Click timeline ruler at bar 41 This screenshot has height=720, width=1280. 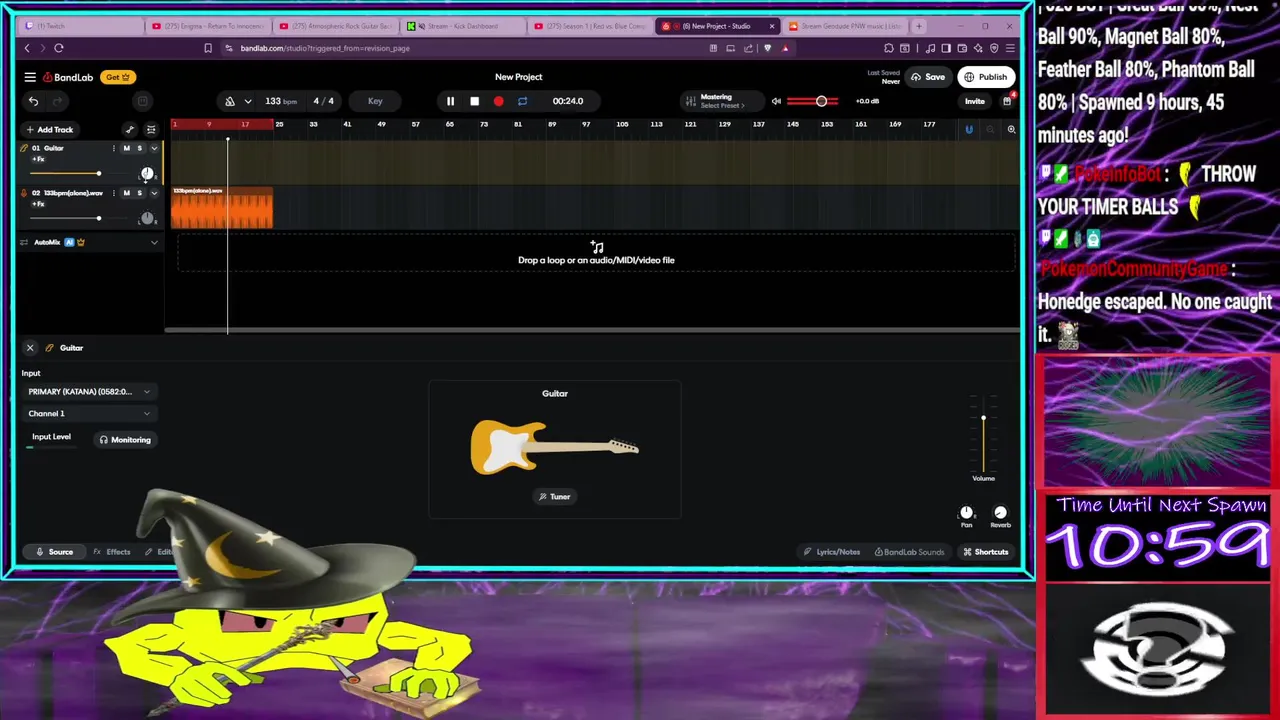coord(347,124)
